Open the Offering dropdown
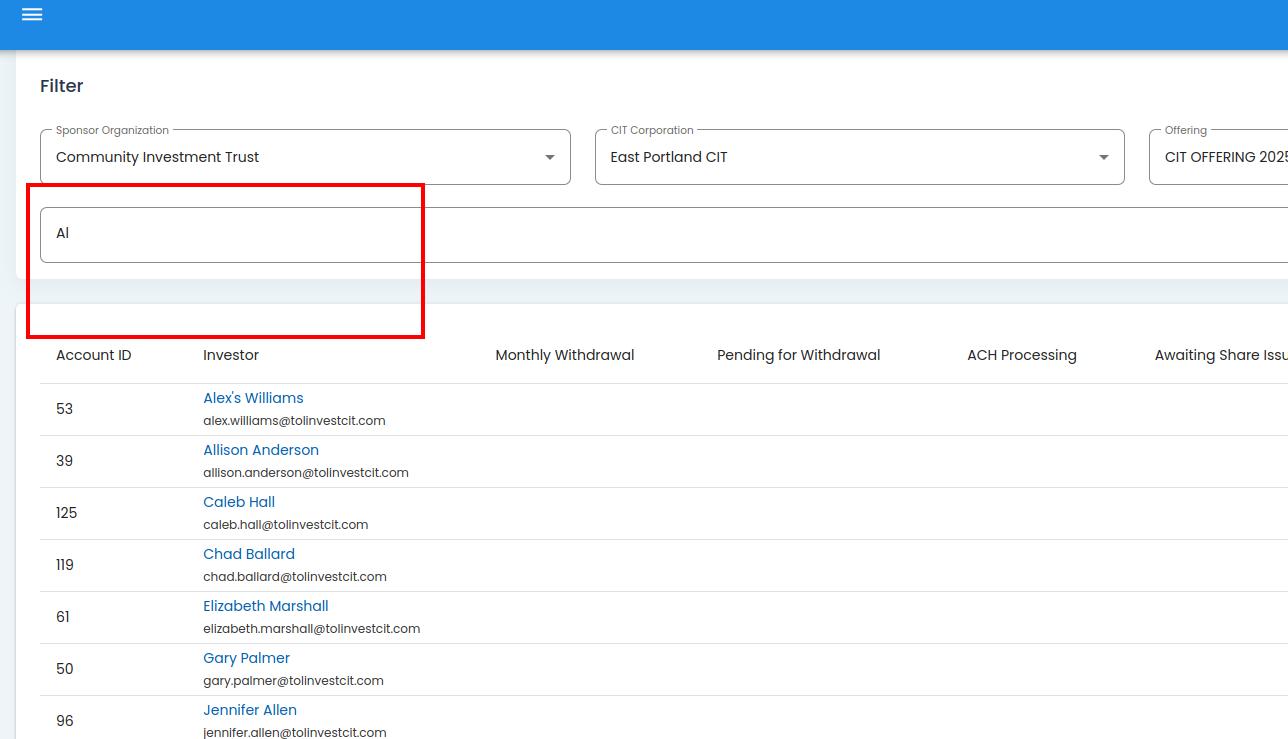This screenshot has height=739, width=1288. coord(1220,157)
